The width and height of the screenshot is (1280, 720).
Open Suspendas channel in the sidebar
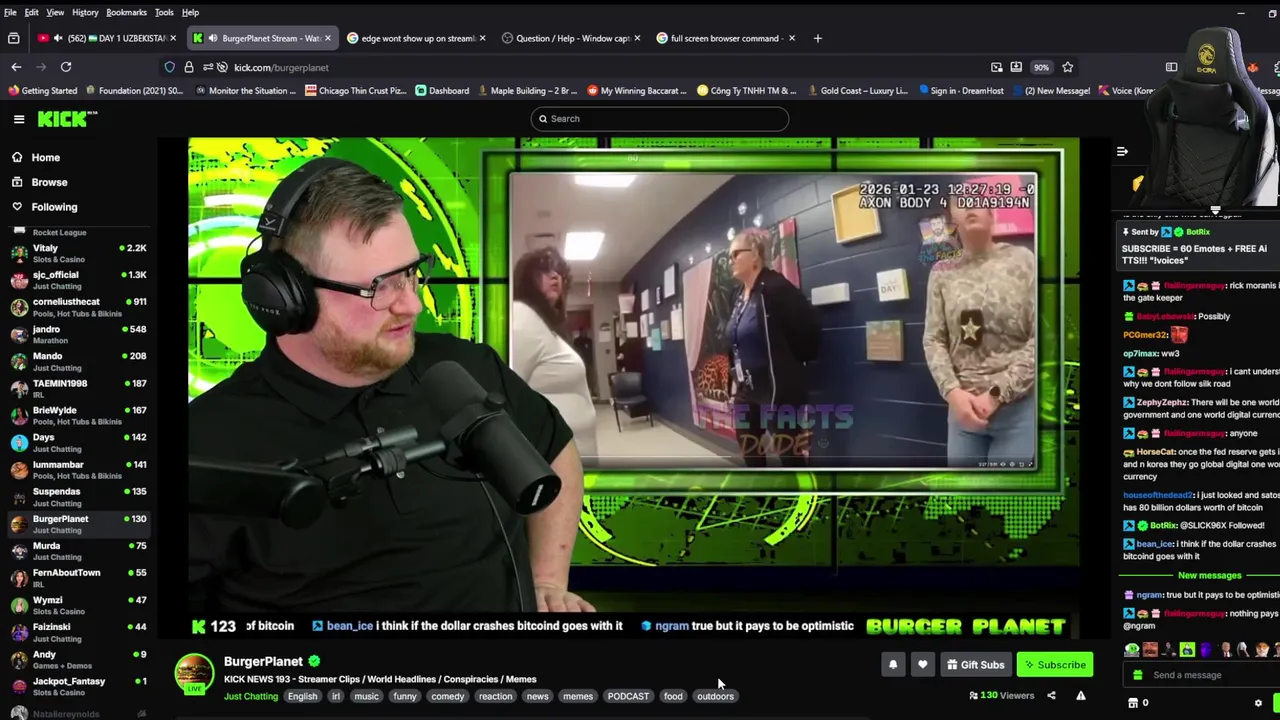click(x=77, y=497)
